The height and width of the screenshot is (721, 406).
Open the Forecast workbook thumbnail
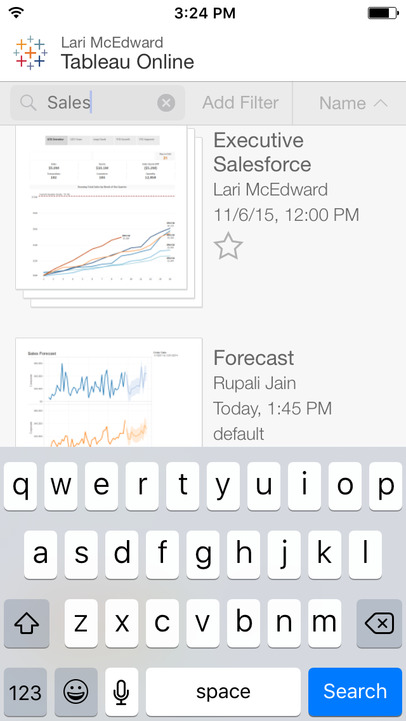(x=109, y=393)
